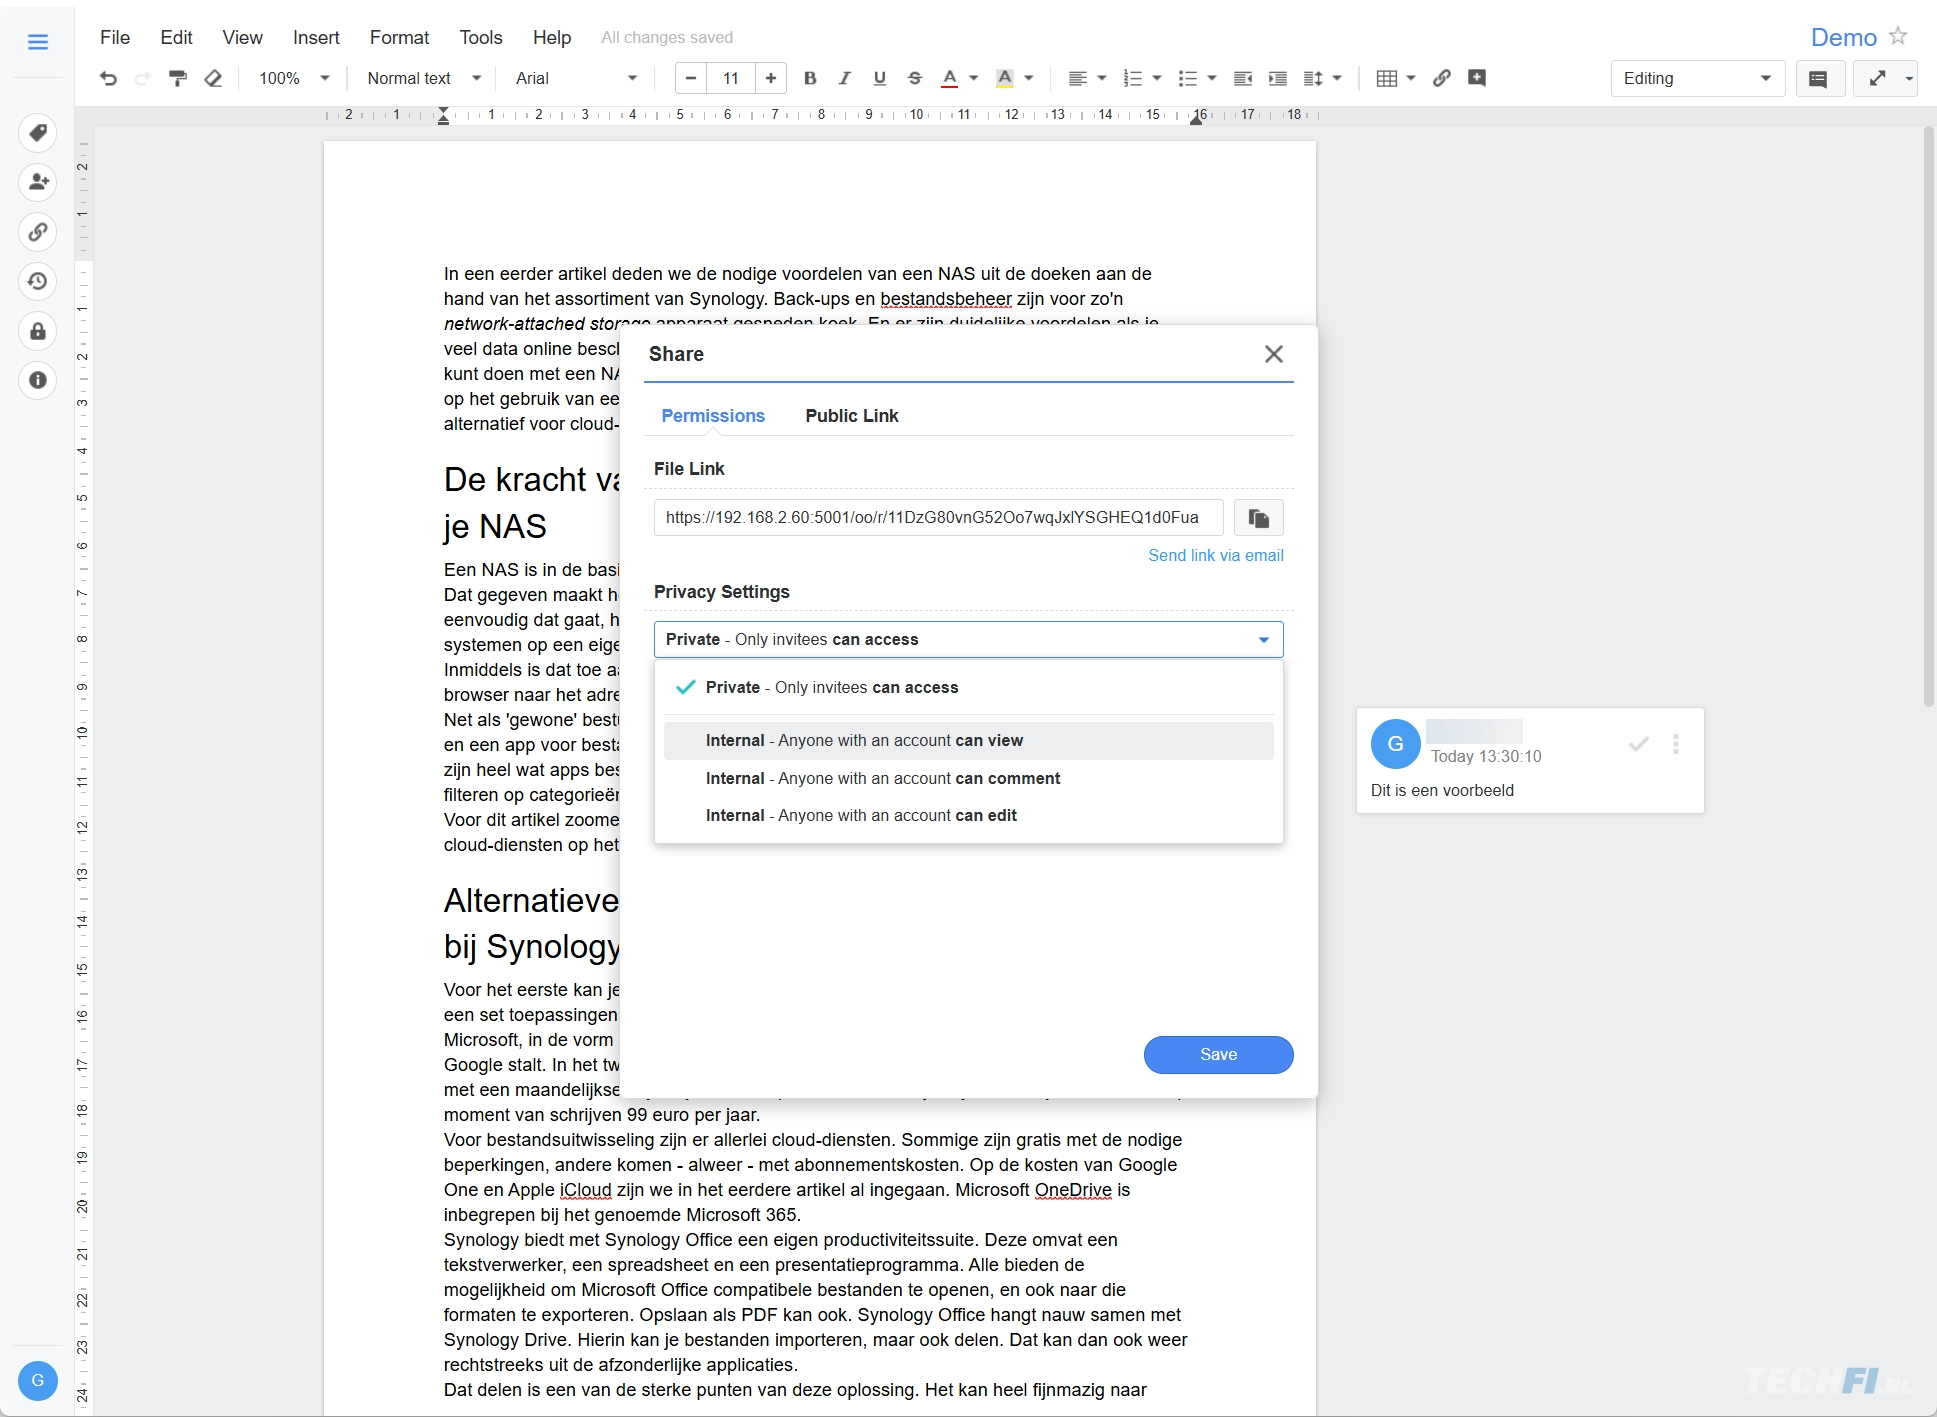Click the clear formatting eraser
This screenshot has width=1937, height=1417.
(213, 78)
